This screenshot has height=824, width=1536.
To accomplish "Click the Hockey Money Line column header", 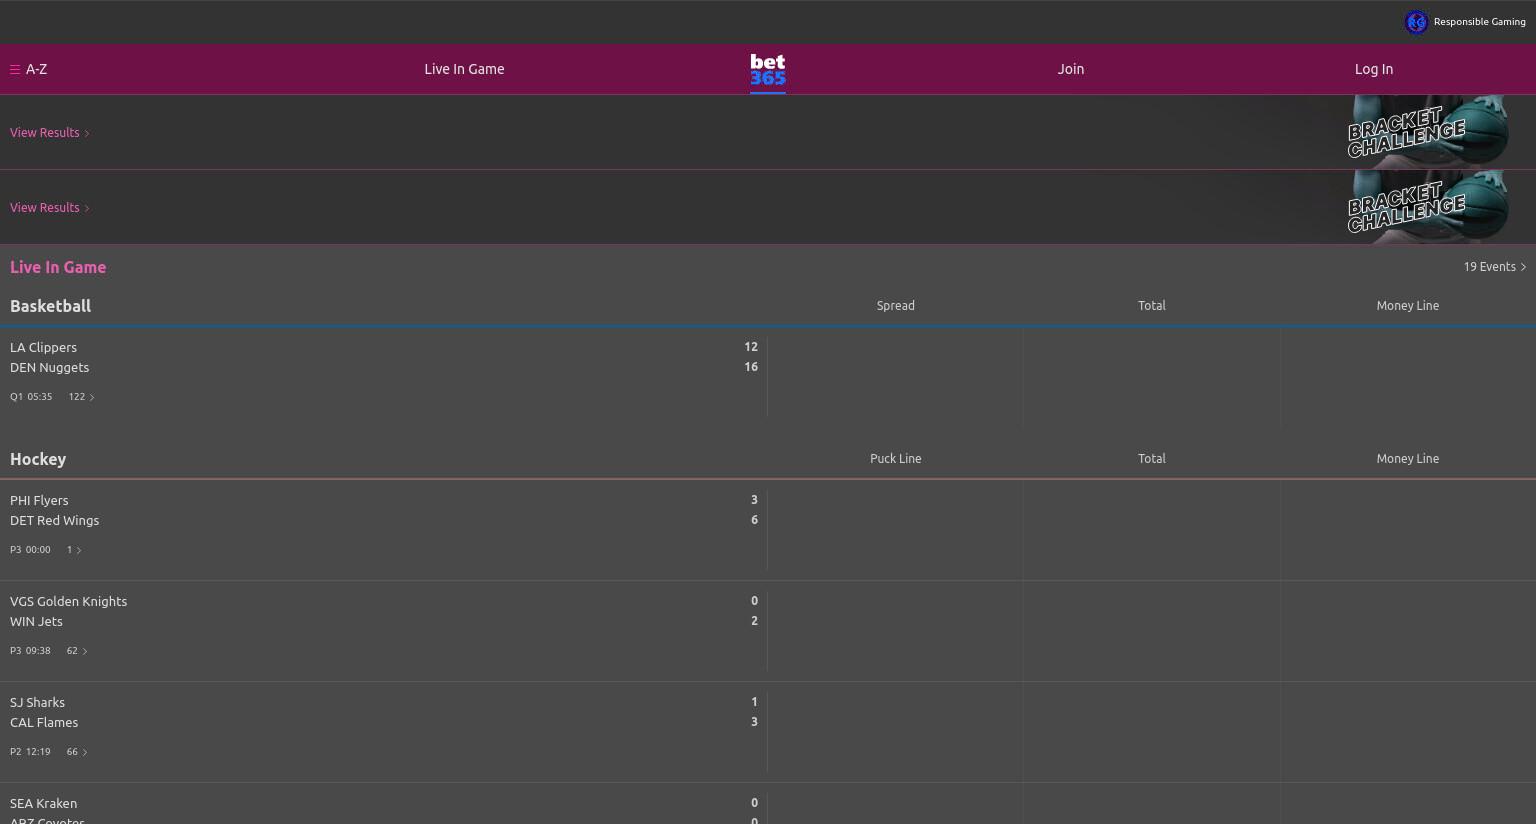I will 1408,459.
